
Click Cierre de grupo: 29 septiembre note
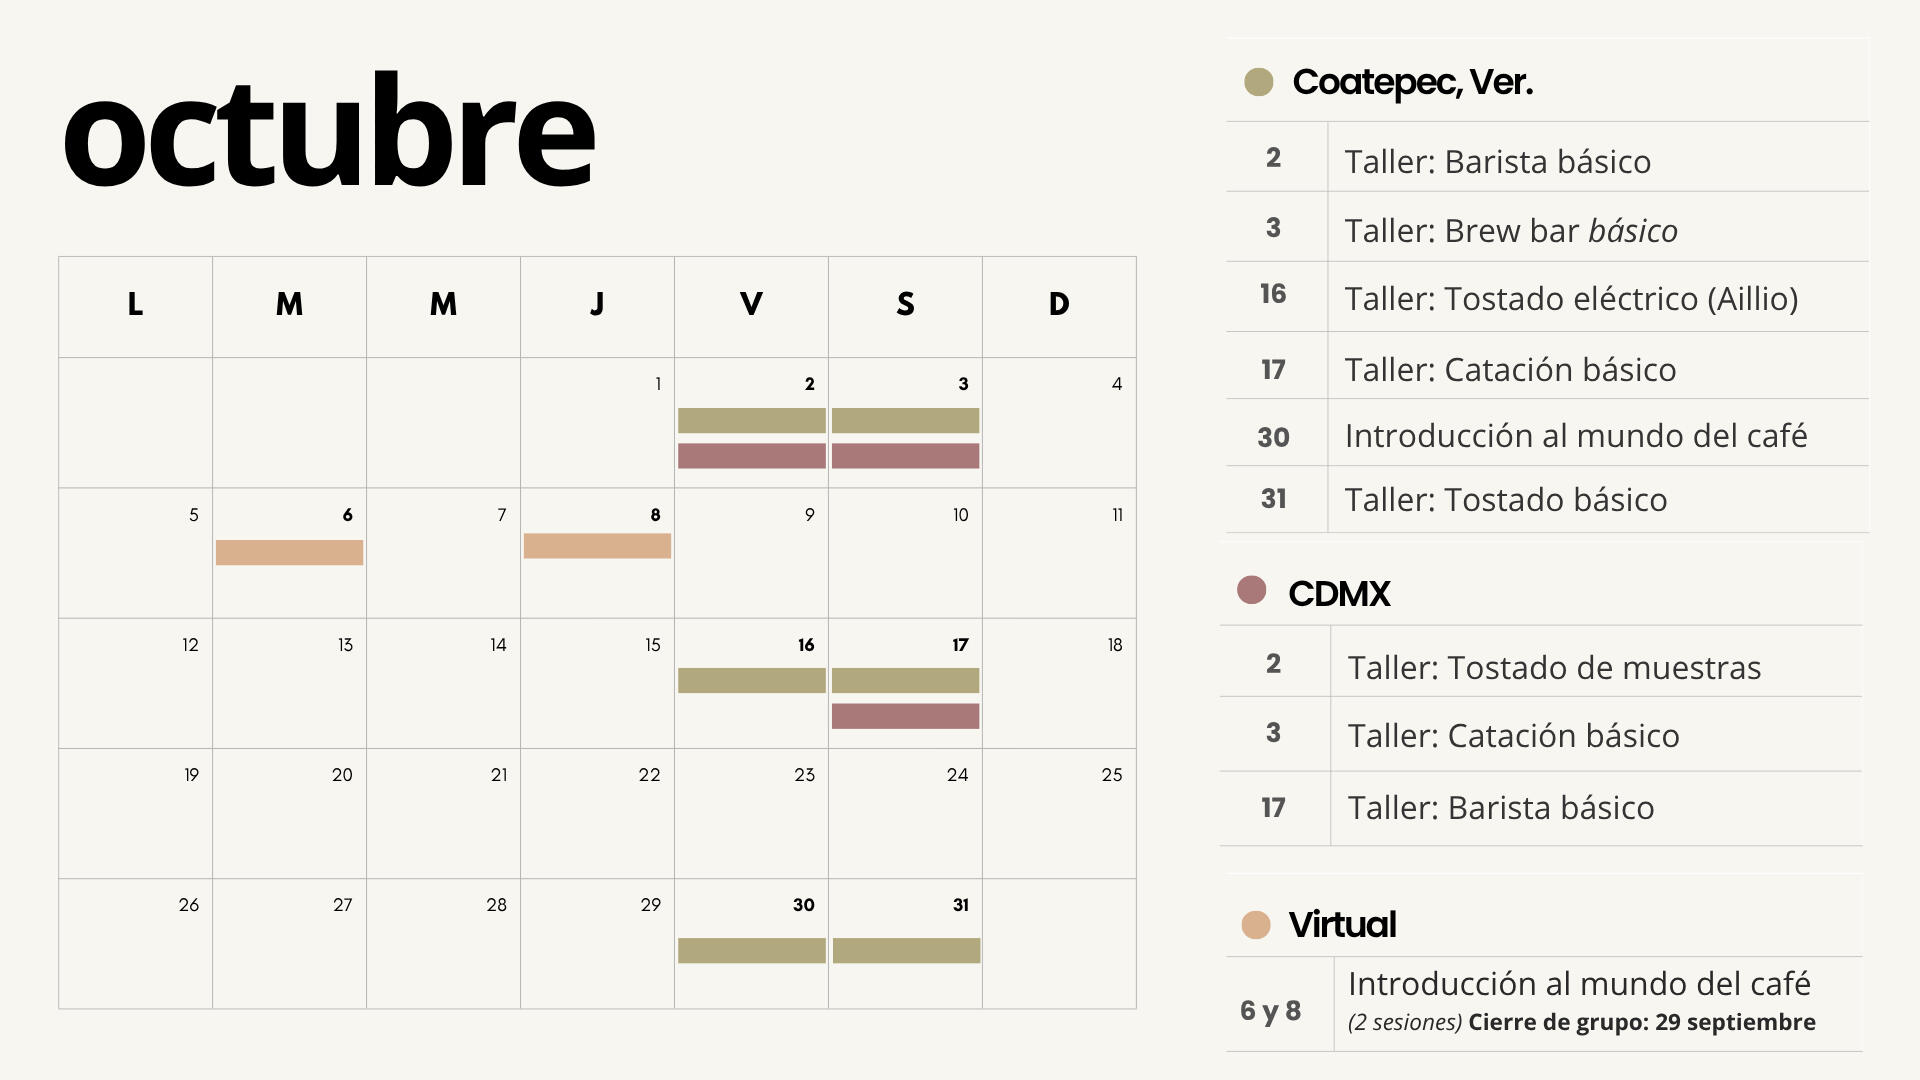(1642, 1022)
